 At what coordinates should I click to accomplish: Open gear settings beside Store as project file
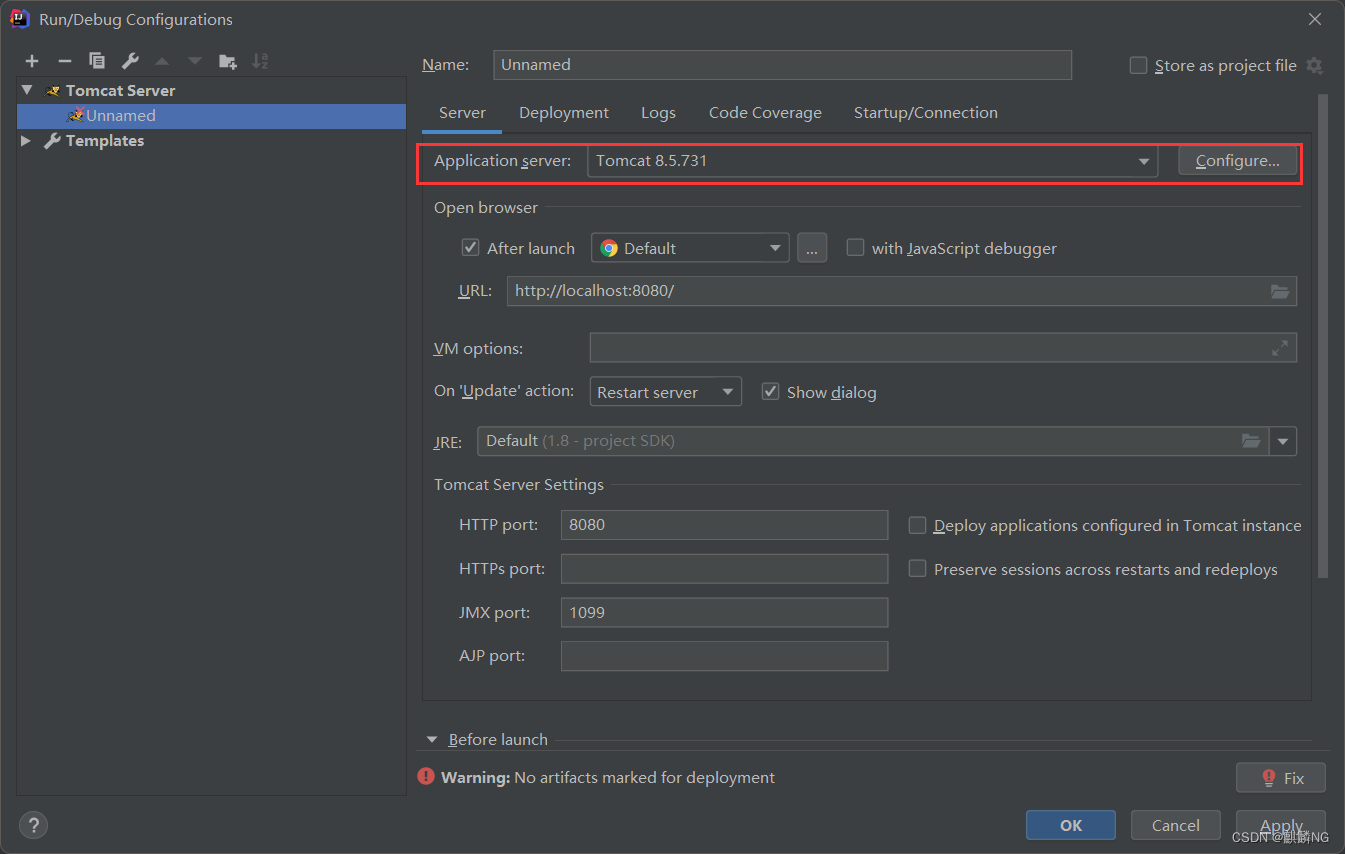[x=1315, y=66]
